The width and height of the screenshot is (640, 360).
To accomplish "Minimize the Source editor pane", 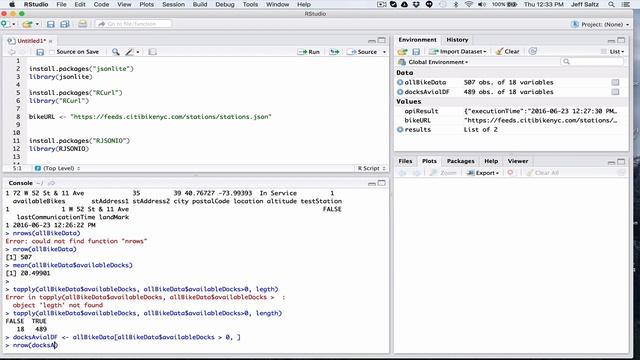I will [x=371, y=40].
